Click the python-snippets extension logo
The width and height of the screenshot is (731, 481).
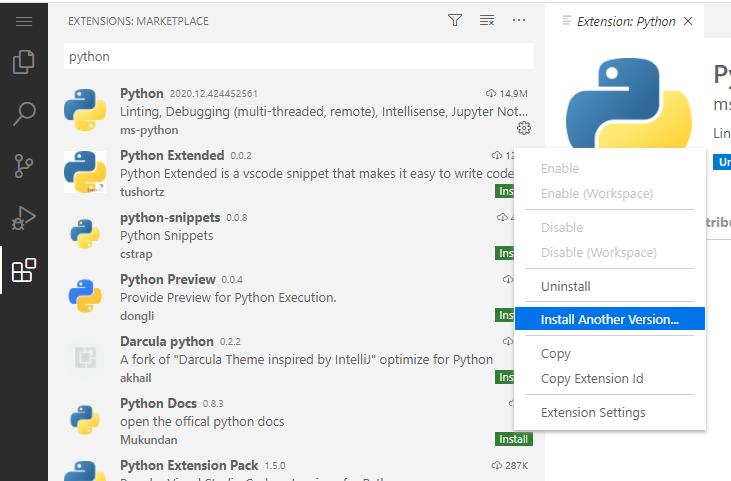coord(85,234)
